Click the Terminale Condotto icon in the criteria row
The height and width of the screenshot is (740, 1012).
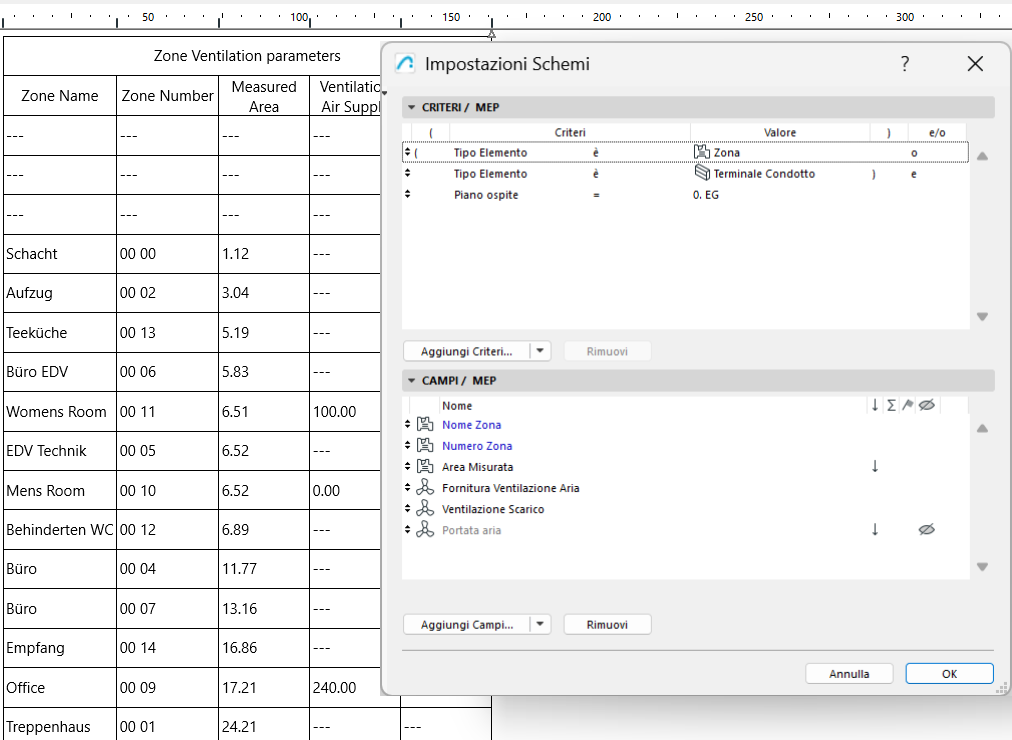700,173
